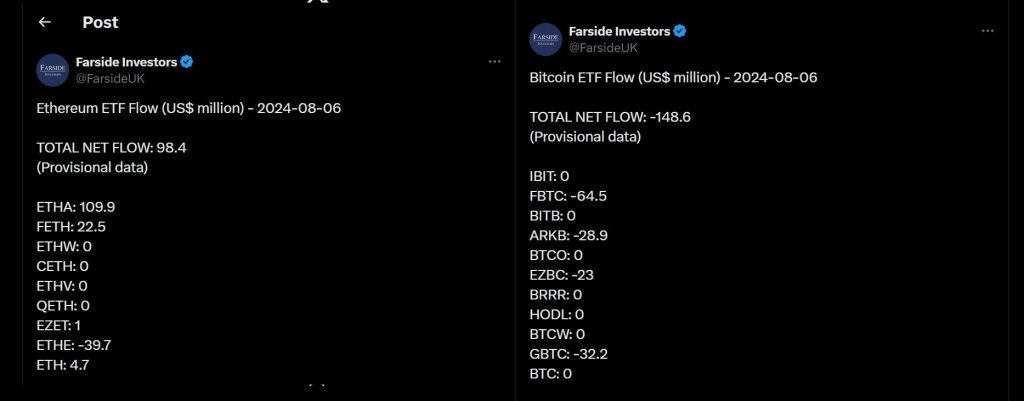Click verified badge on the Bitcoin ETF post
1024x401 pixels.
[x=680, y=31]
